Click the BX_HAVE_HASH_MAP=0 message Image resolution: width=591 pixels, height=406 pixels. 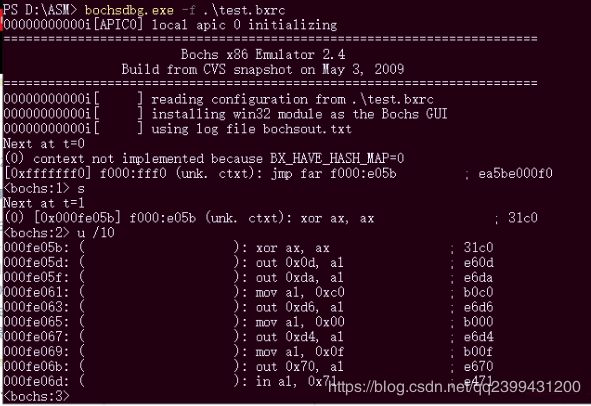[x=204, y=159]
